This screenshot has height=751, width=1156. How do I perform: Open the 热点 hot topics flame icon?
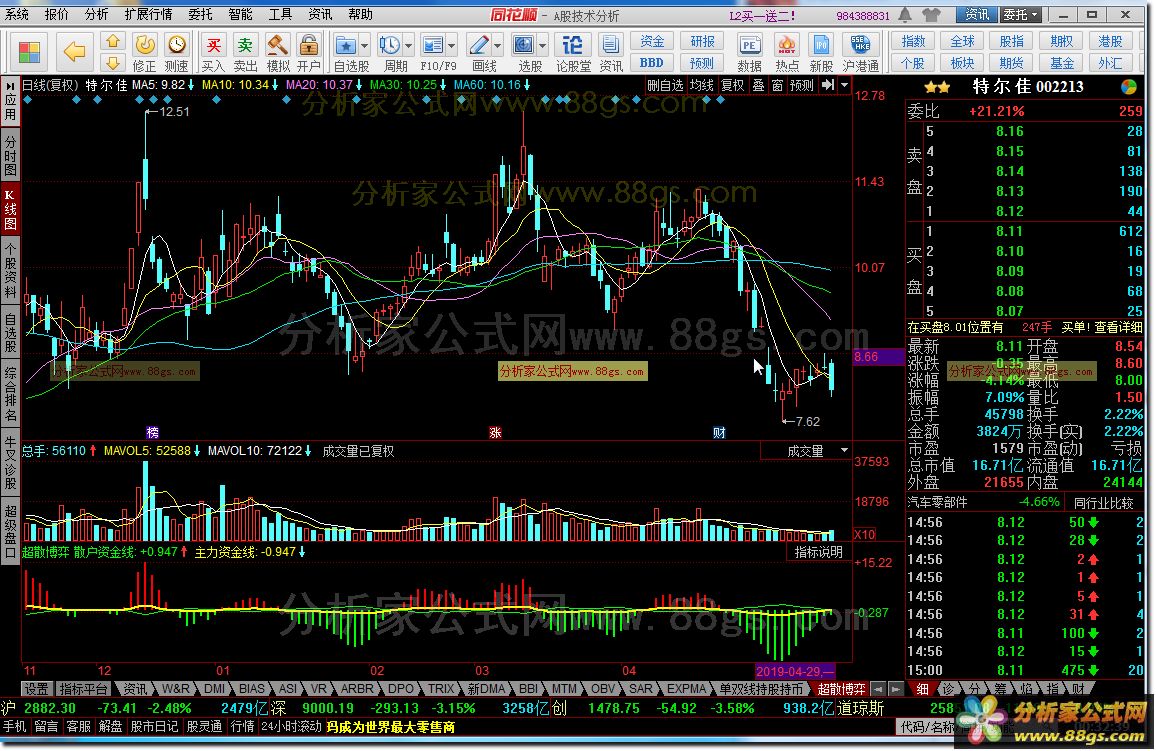(x=787, y=53)
